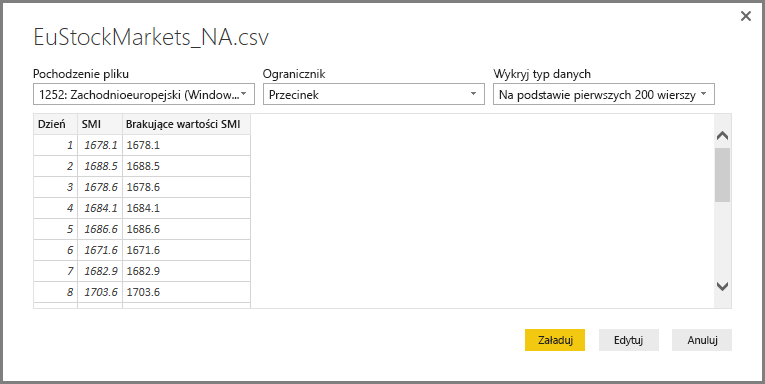Click Dzień cell with value 2
The width and height of the screenshot is (765, 384).
(x=55, y=166)
